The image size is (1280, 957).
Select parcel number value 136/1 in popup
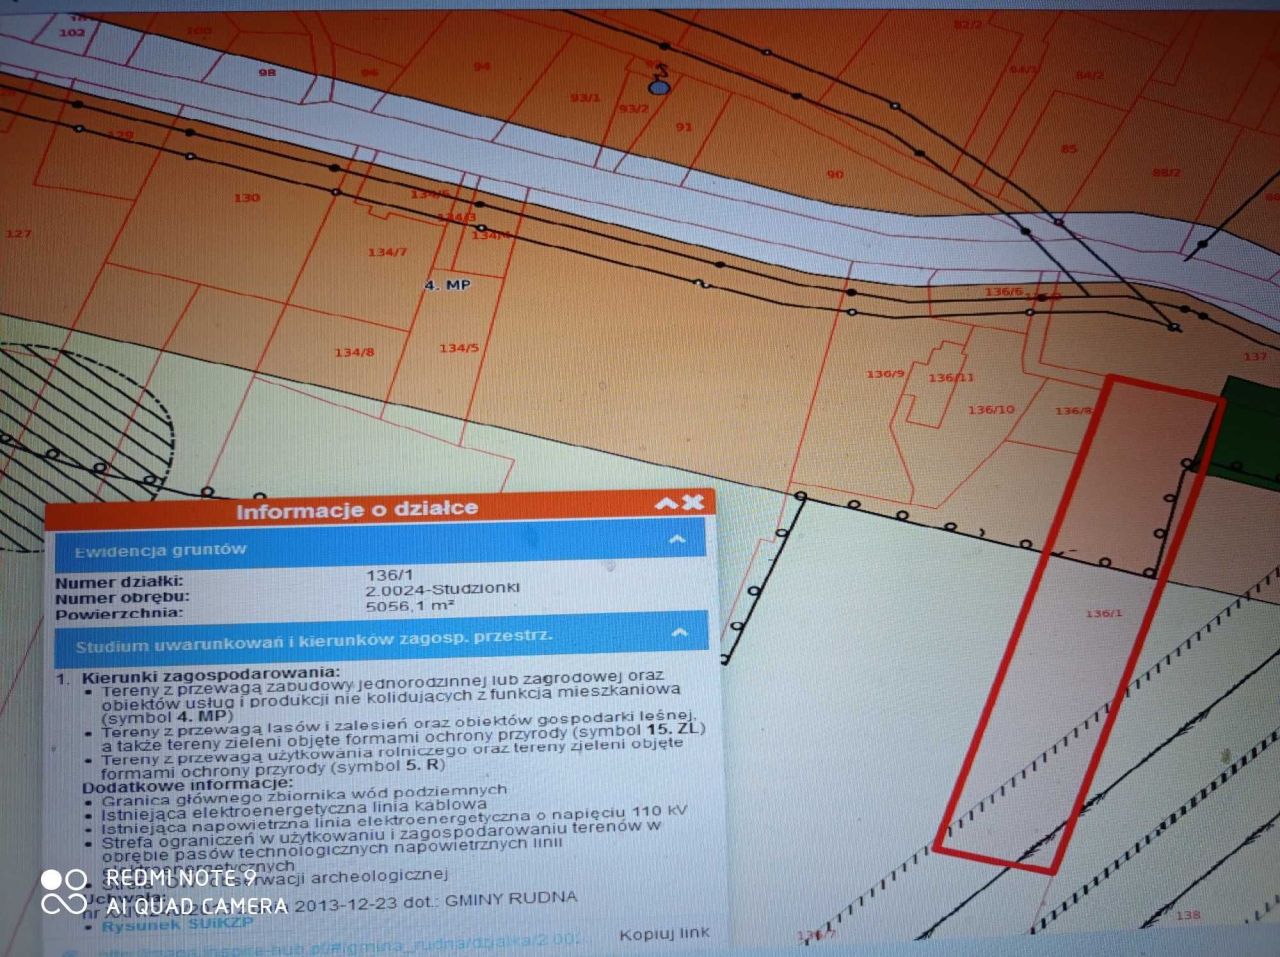(389, 574)
